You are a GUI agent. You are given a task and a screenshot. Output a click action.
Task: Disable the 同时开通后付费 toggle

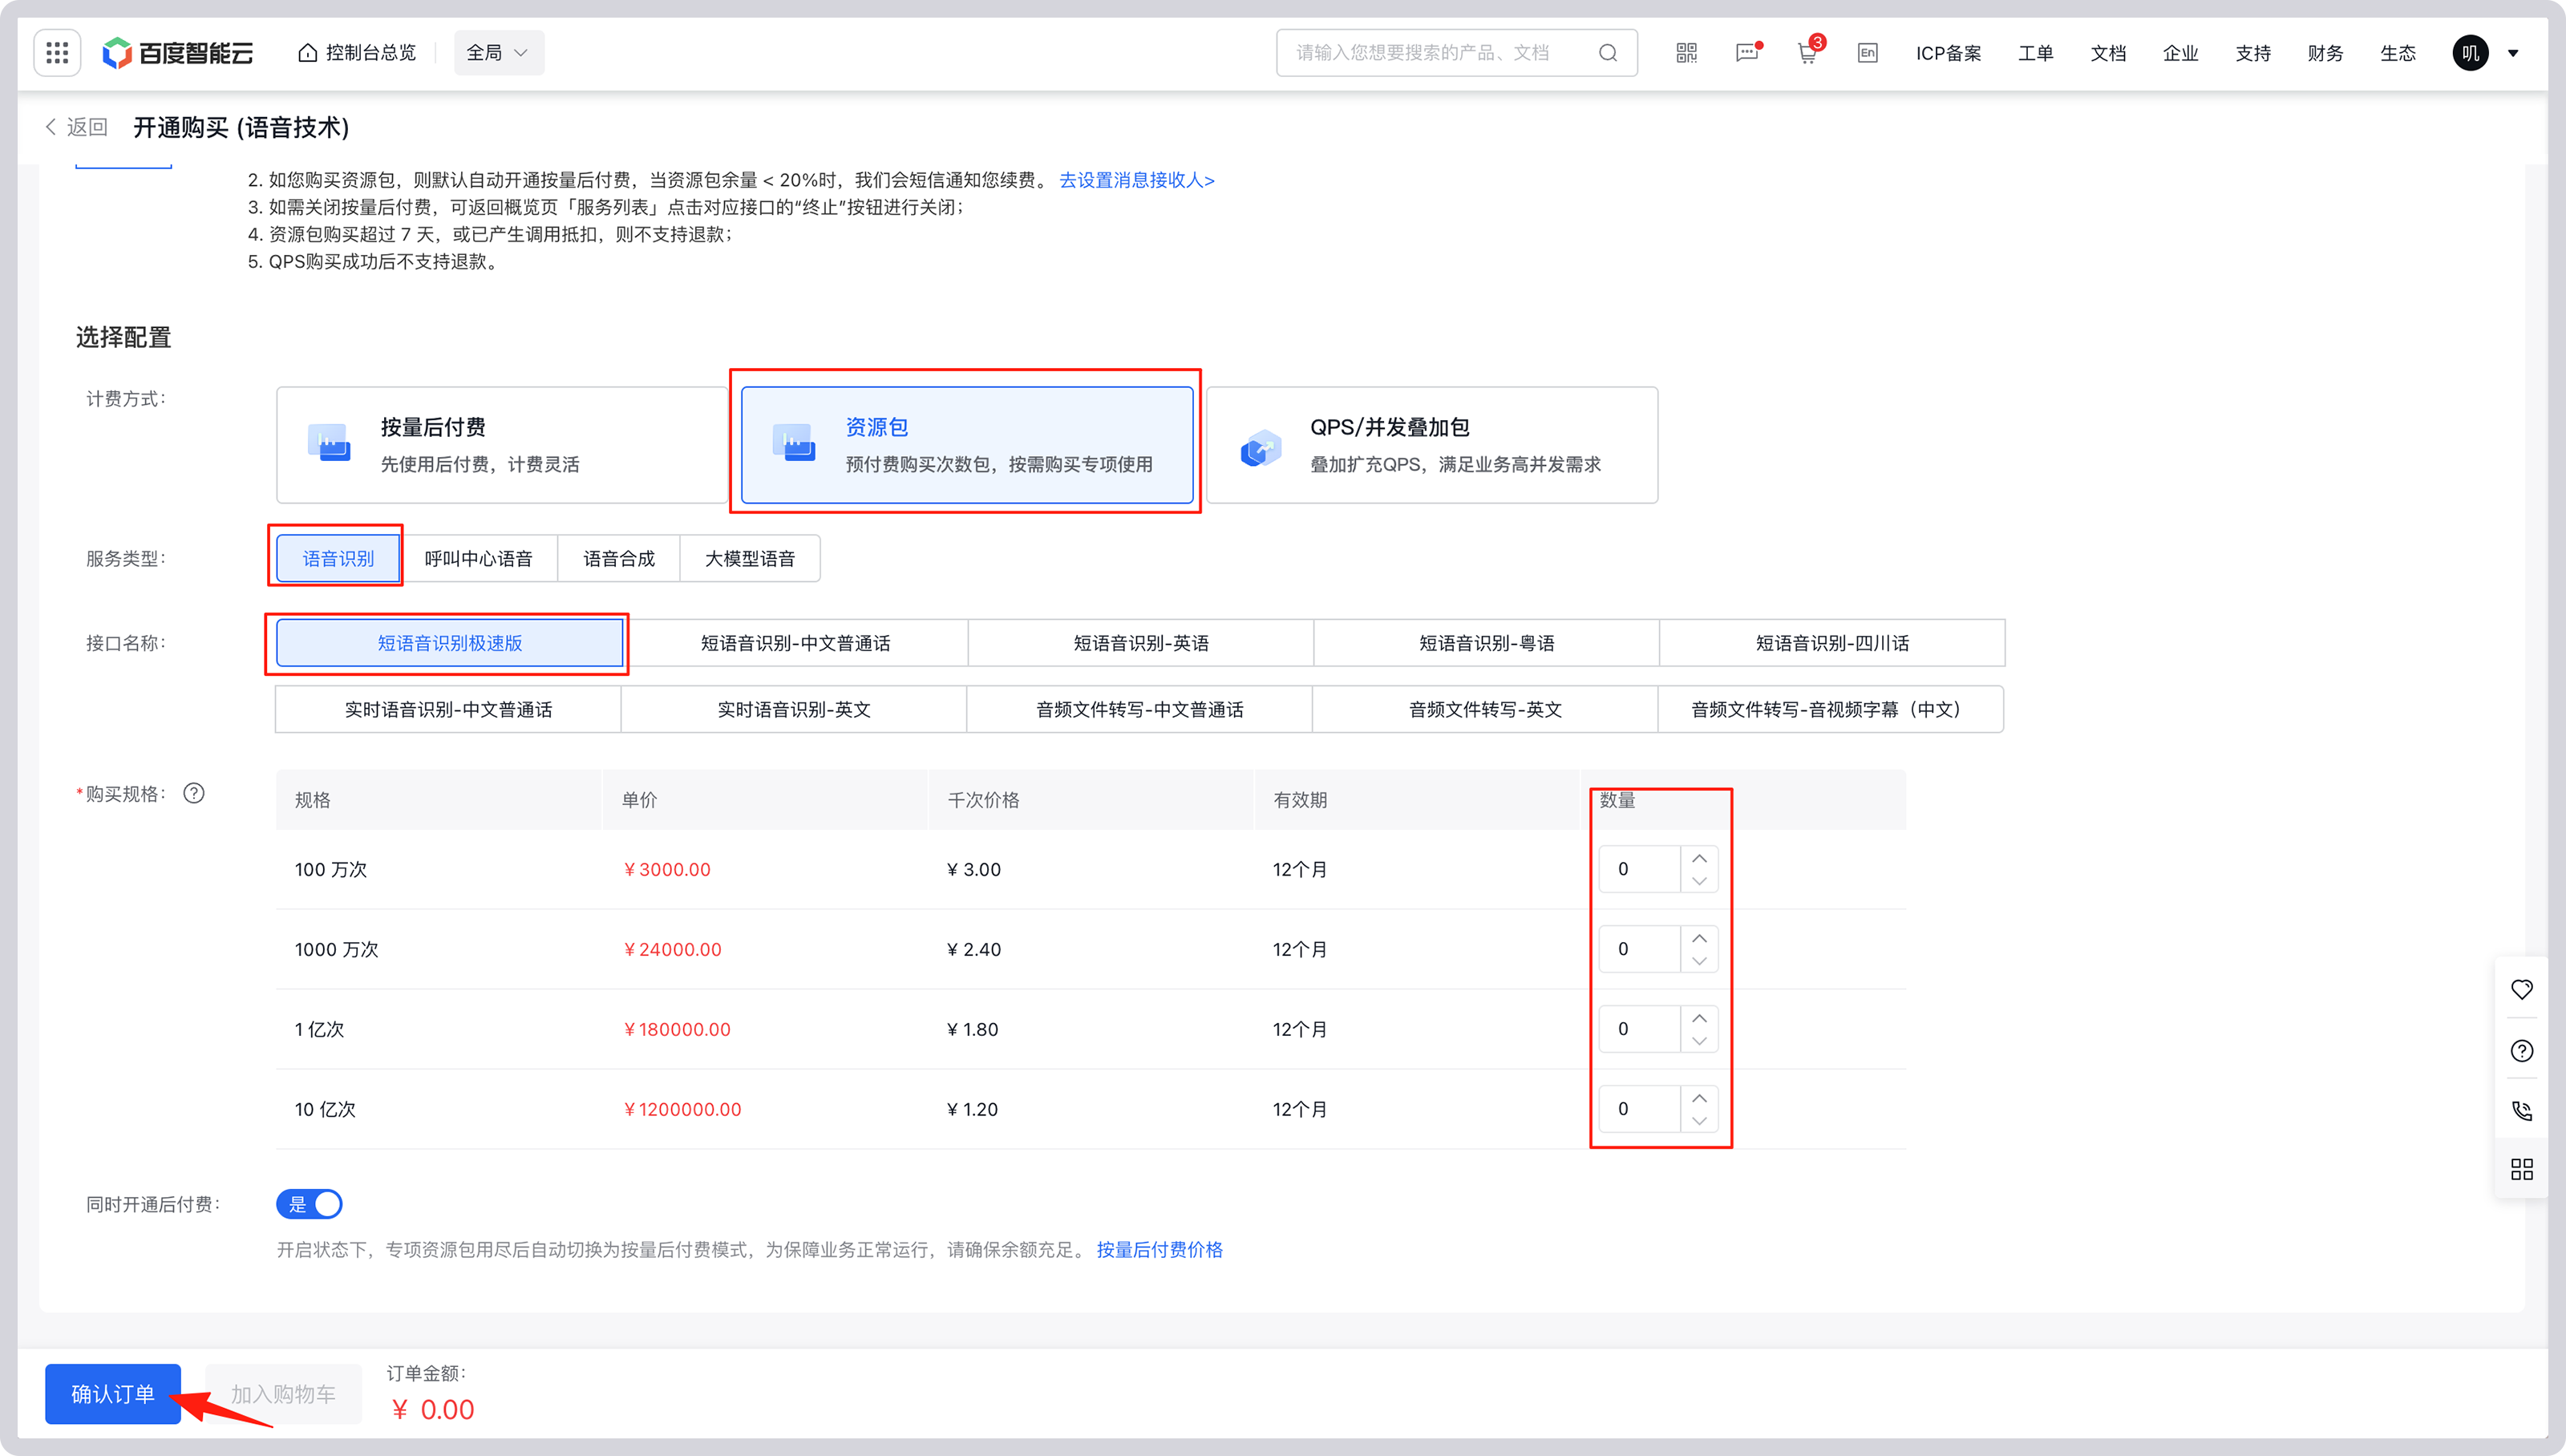310,1204
